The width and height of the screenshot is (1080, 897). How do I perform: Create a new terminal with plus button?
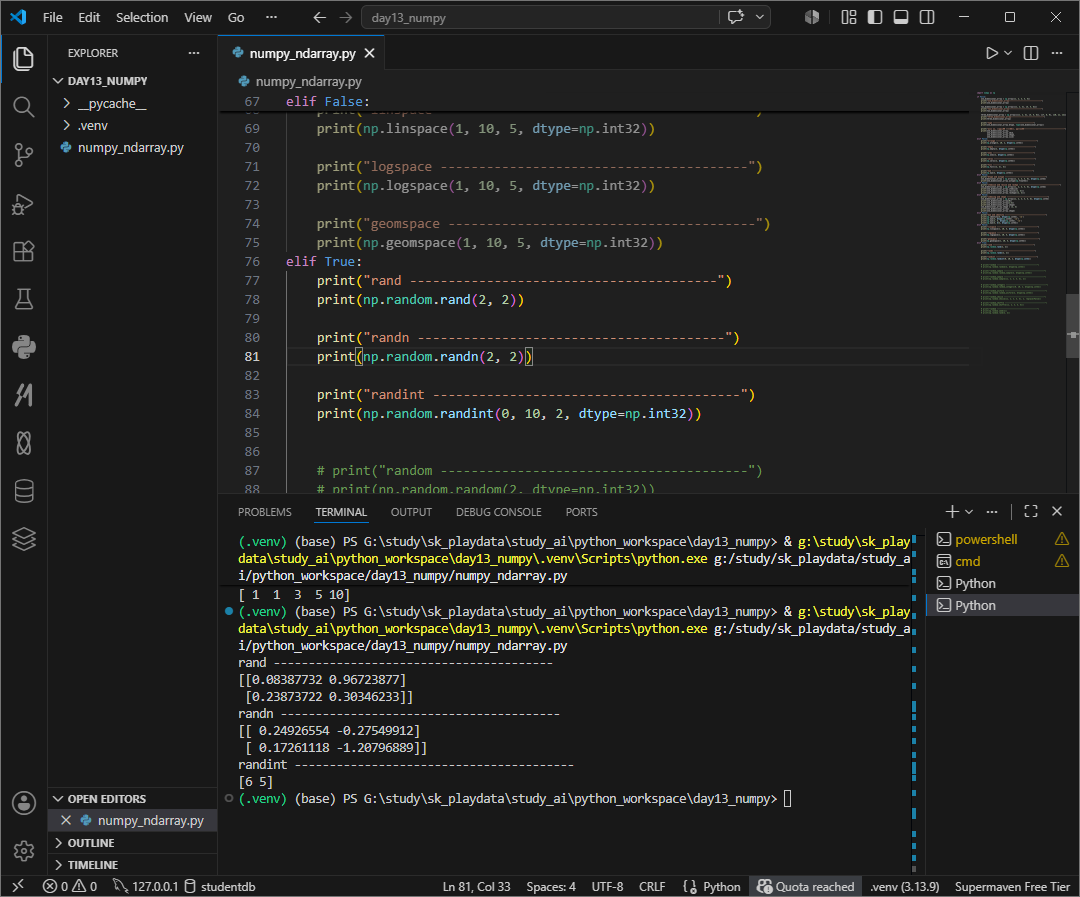point(952,511)
